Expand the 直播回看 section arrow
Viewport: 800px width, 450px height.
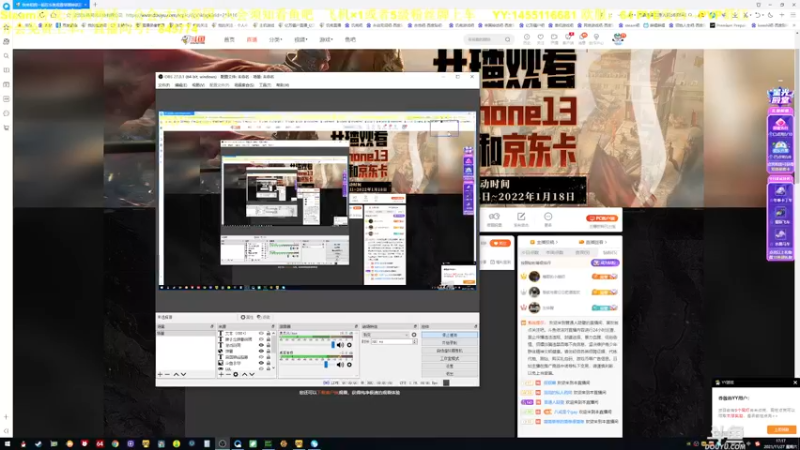coord(606,242)
